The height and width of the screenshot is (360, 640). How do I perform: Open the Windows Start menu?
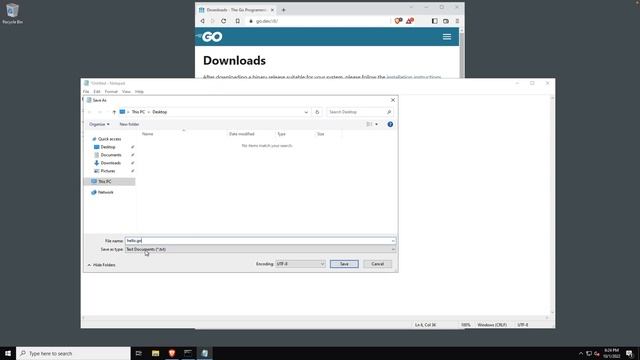8,353
